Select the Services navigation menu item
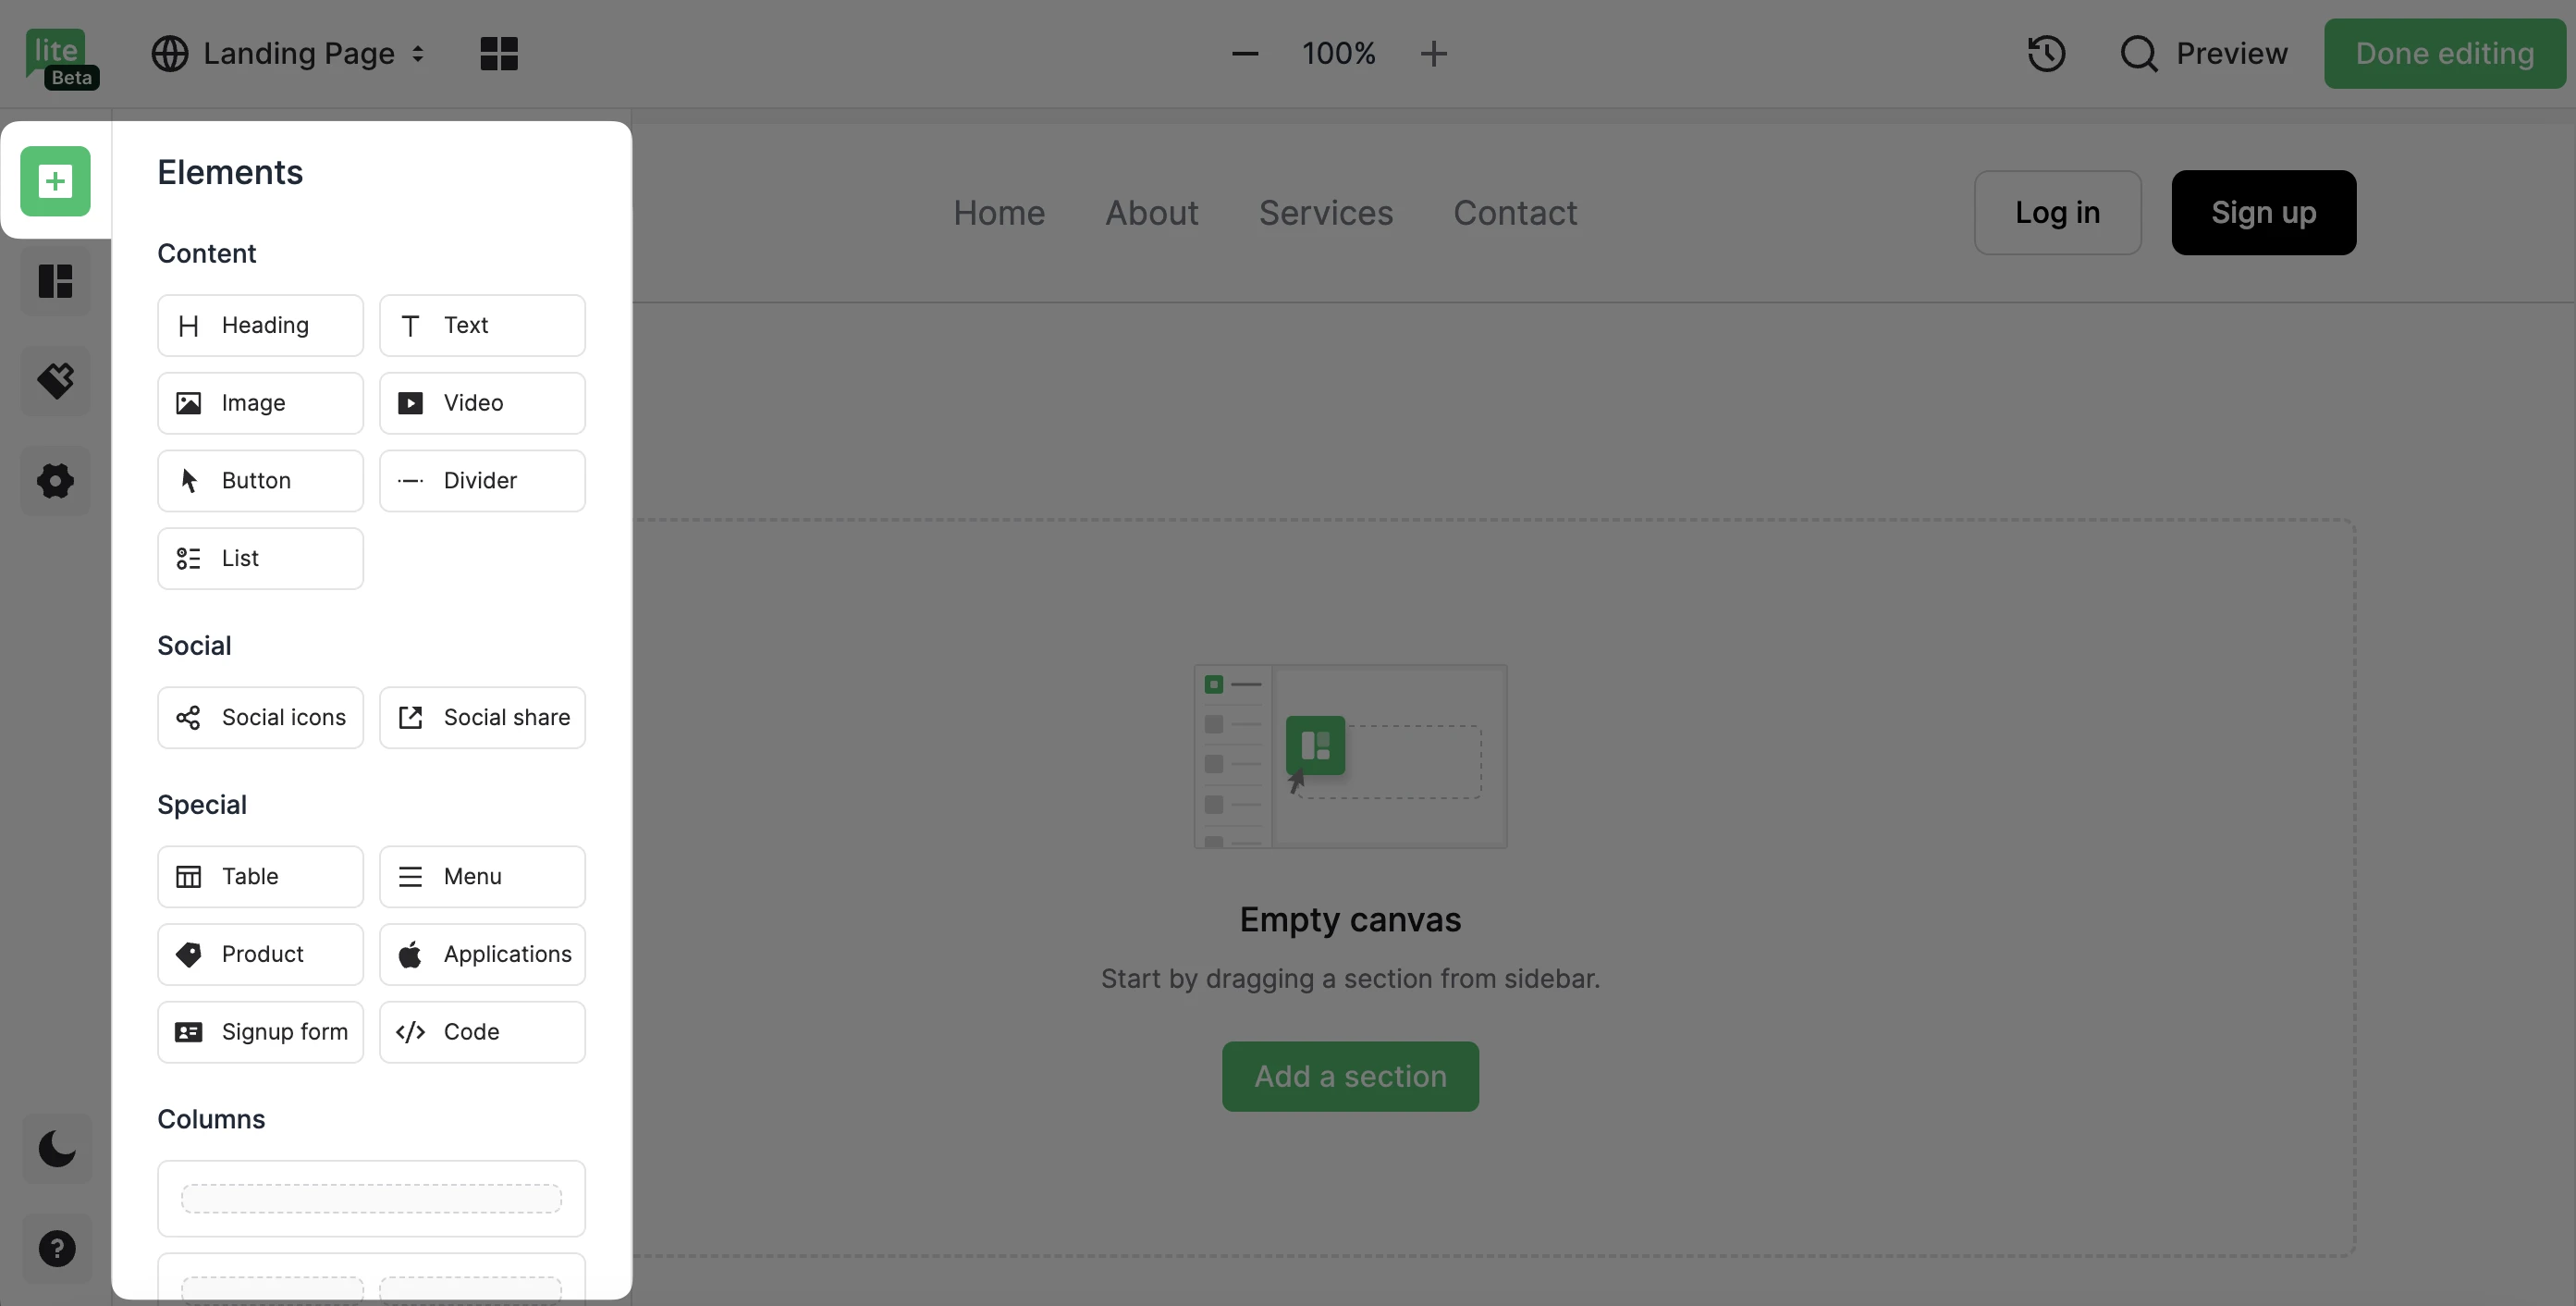 click(1325, 212)
